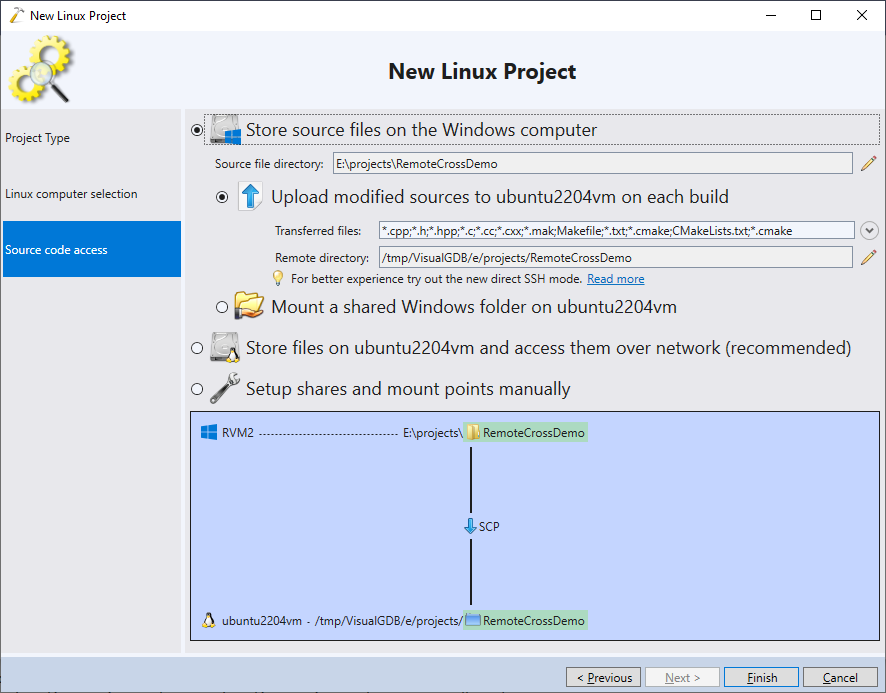Choose Mount a shared Windows folder radio option
Image resolution: width=886 pixels, height=693 pixels.
click(x=222, y=307)
